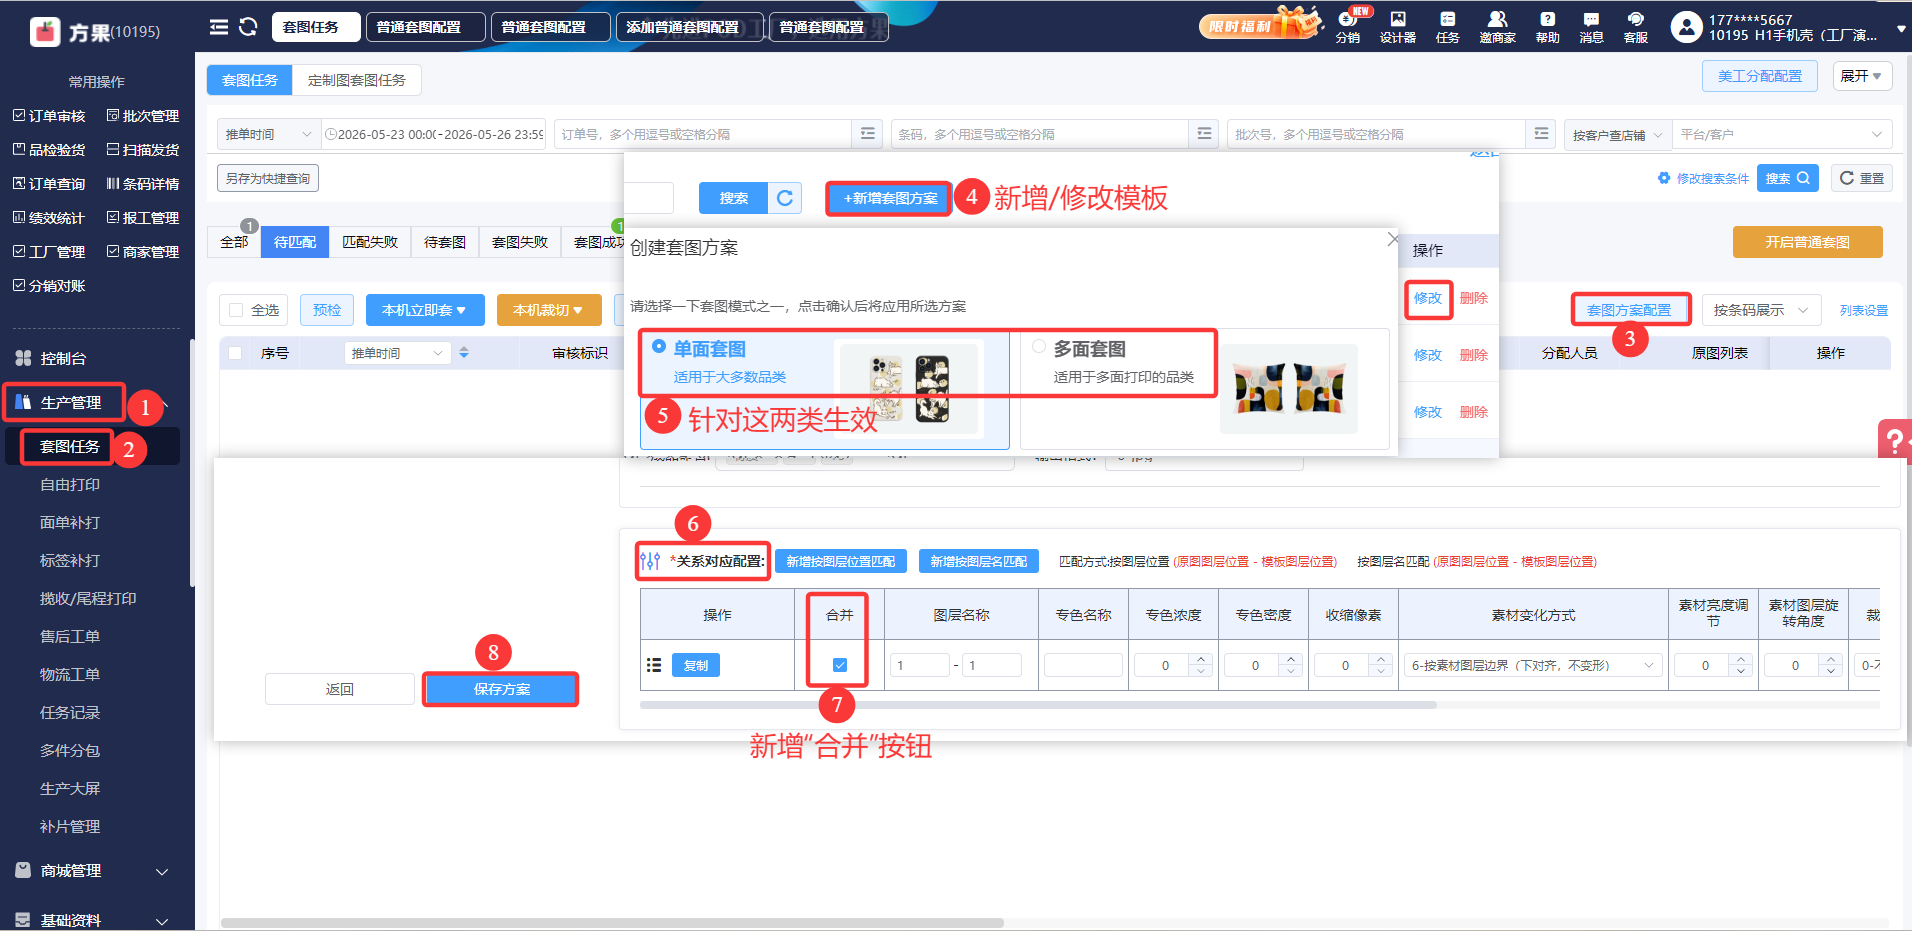Open the 按客户查店铺 dropdown
The image size is (1912, 931).
tap(1617, 134)
